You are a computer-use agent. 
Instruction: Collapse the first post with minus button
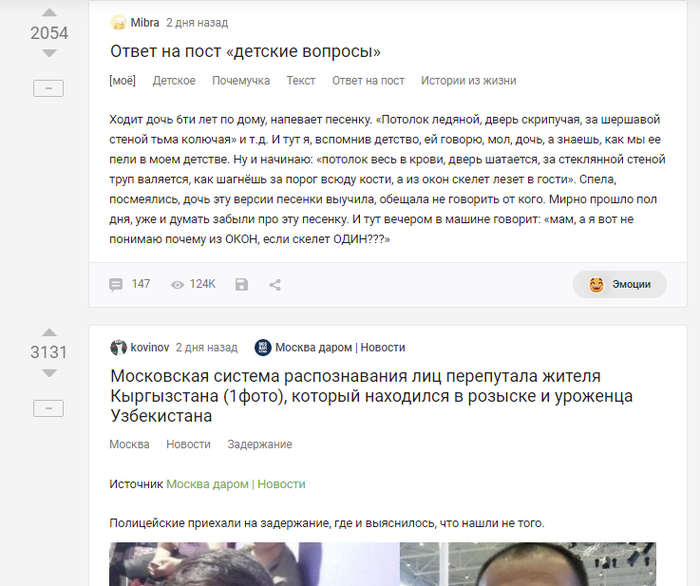coord(49,88)
